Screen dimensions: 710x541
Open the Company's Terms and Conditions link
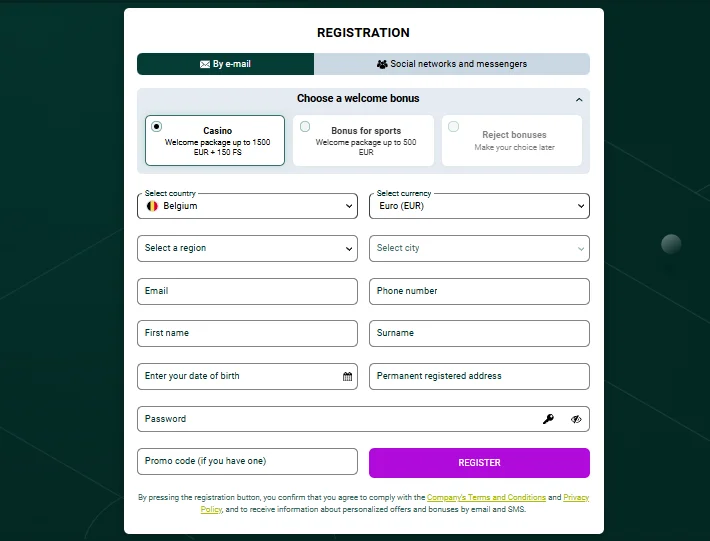click(x=486, y=497)
